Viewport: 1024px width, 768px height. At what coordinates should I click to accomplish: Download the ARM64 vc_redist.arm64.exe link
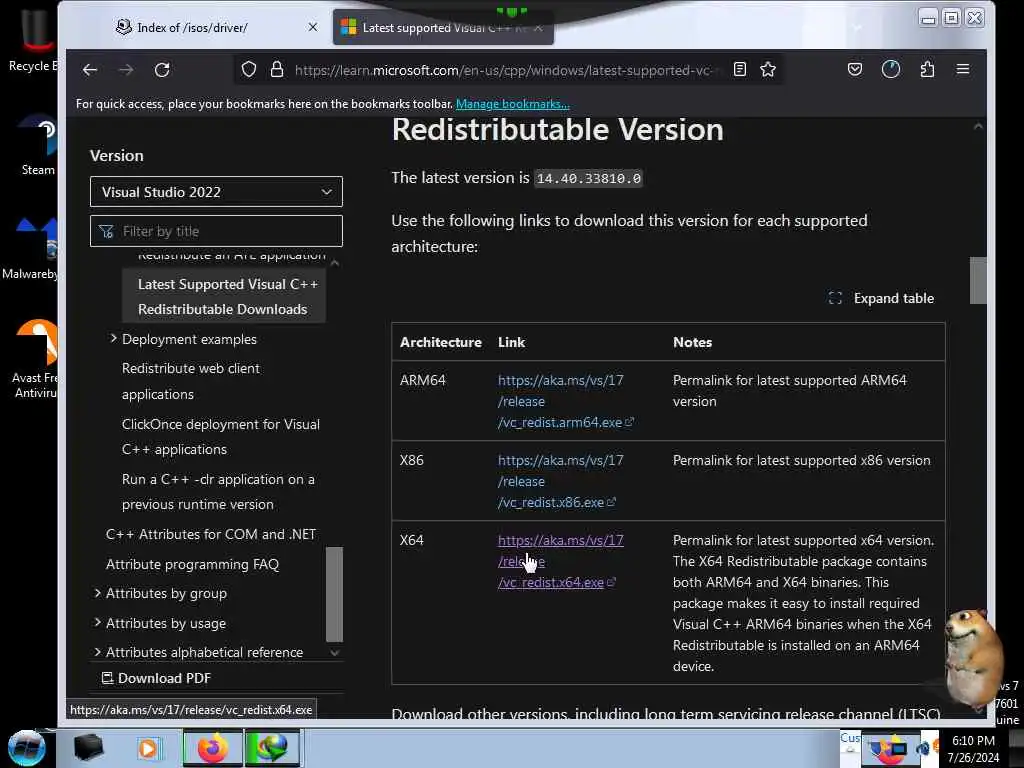tap(566, 401)
